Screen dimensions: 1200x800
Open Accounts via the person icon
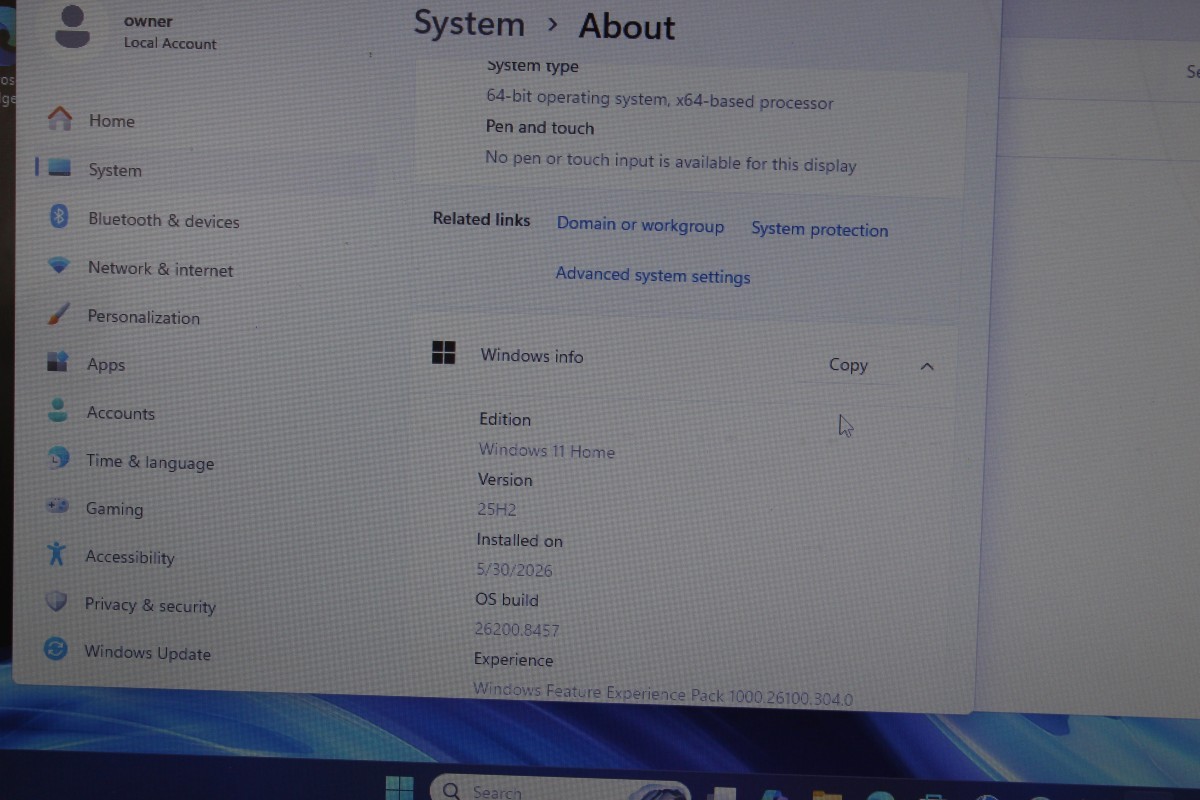[x=58, y=410]
